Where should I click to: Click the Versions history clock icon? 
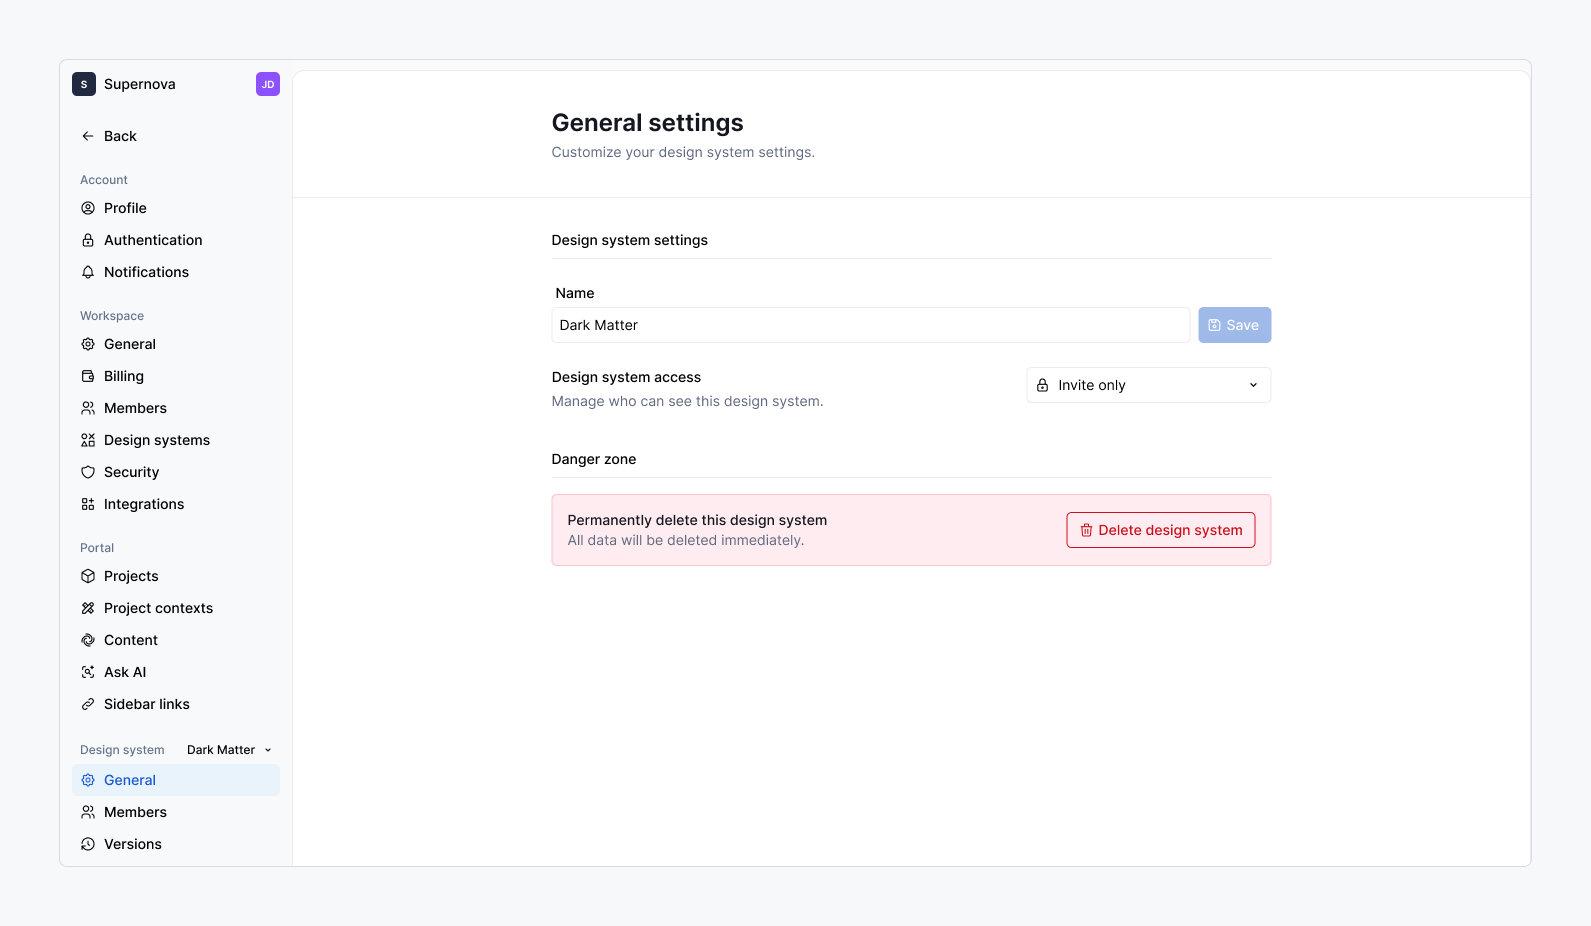tap(88, 844)
